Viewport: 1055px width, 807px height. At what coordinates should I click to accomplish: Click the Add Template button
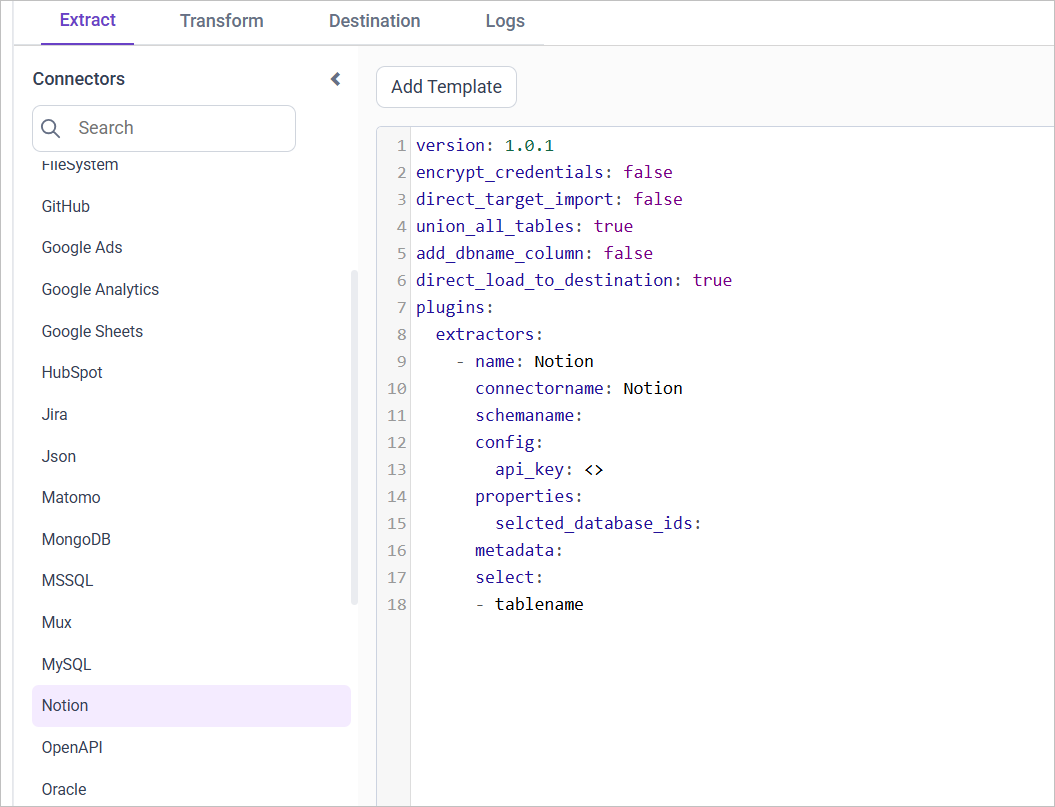coord(446,87)
